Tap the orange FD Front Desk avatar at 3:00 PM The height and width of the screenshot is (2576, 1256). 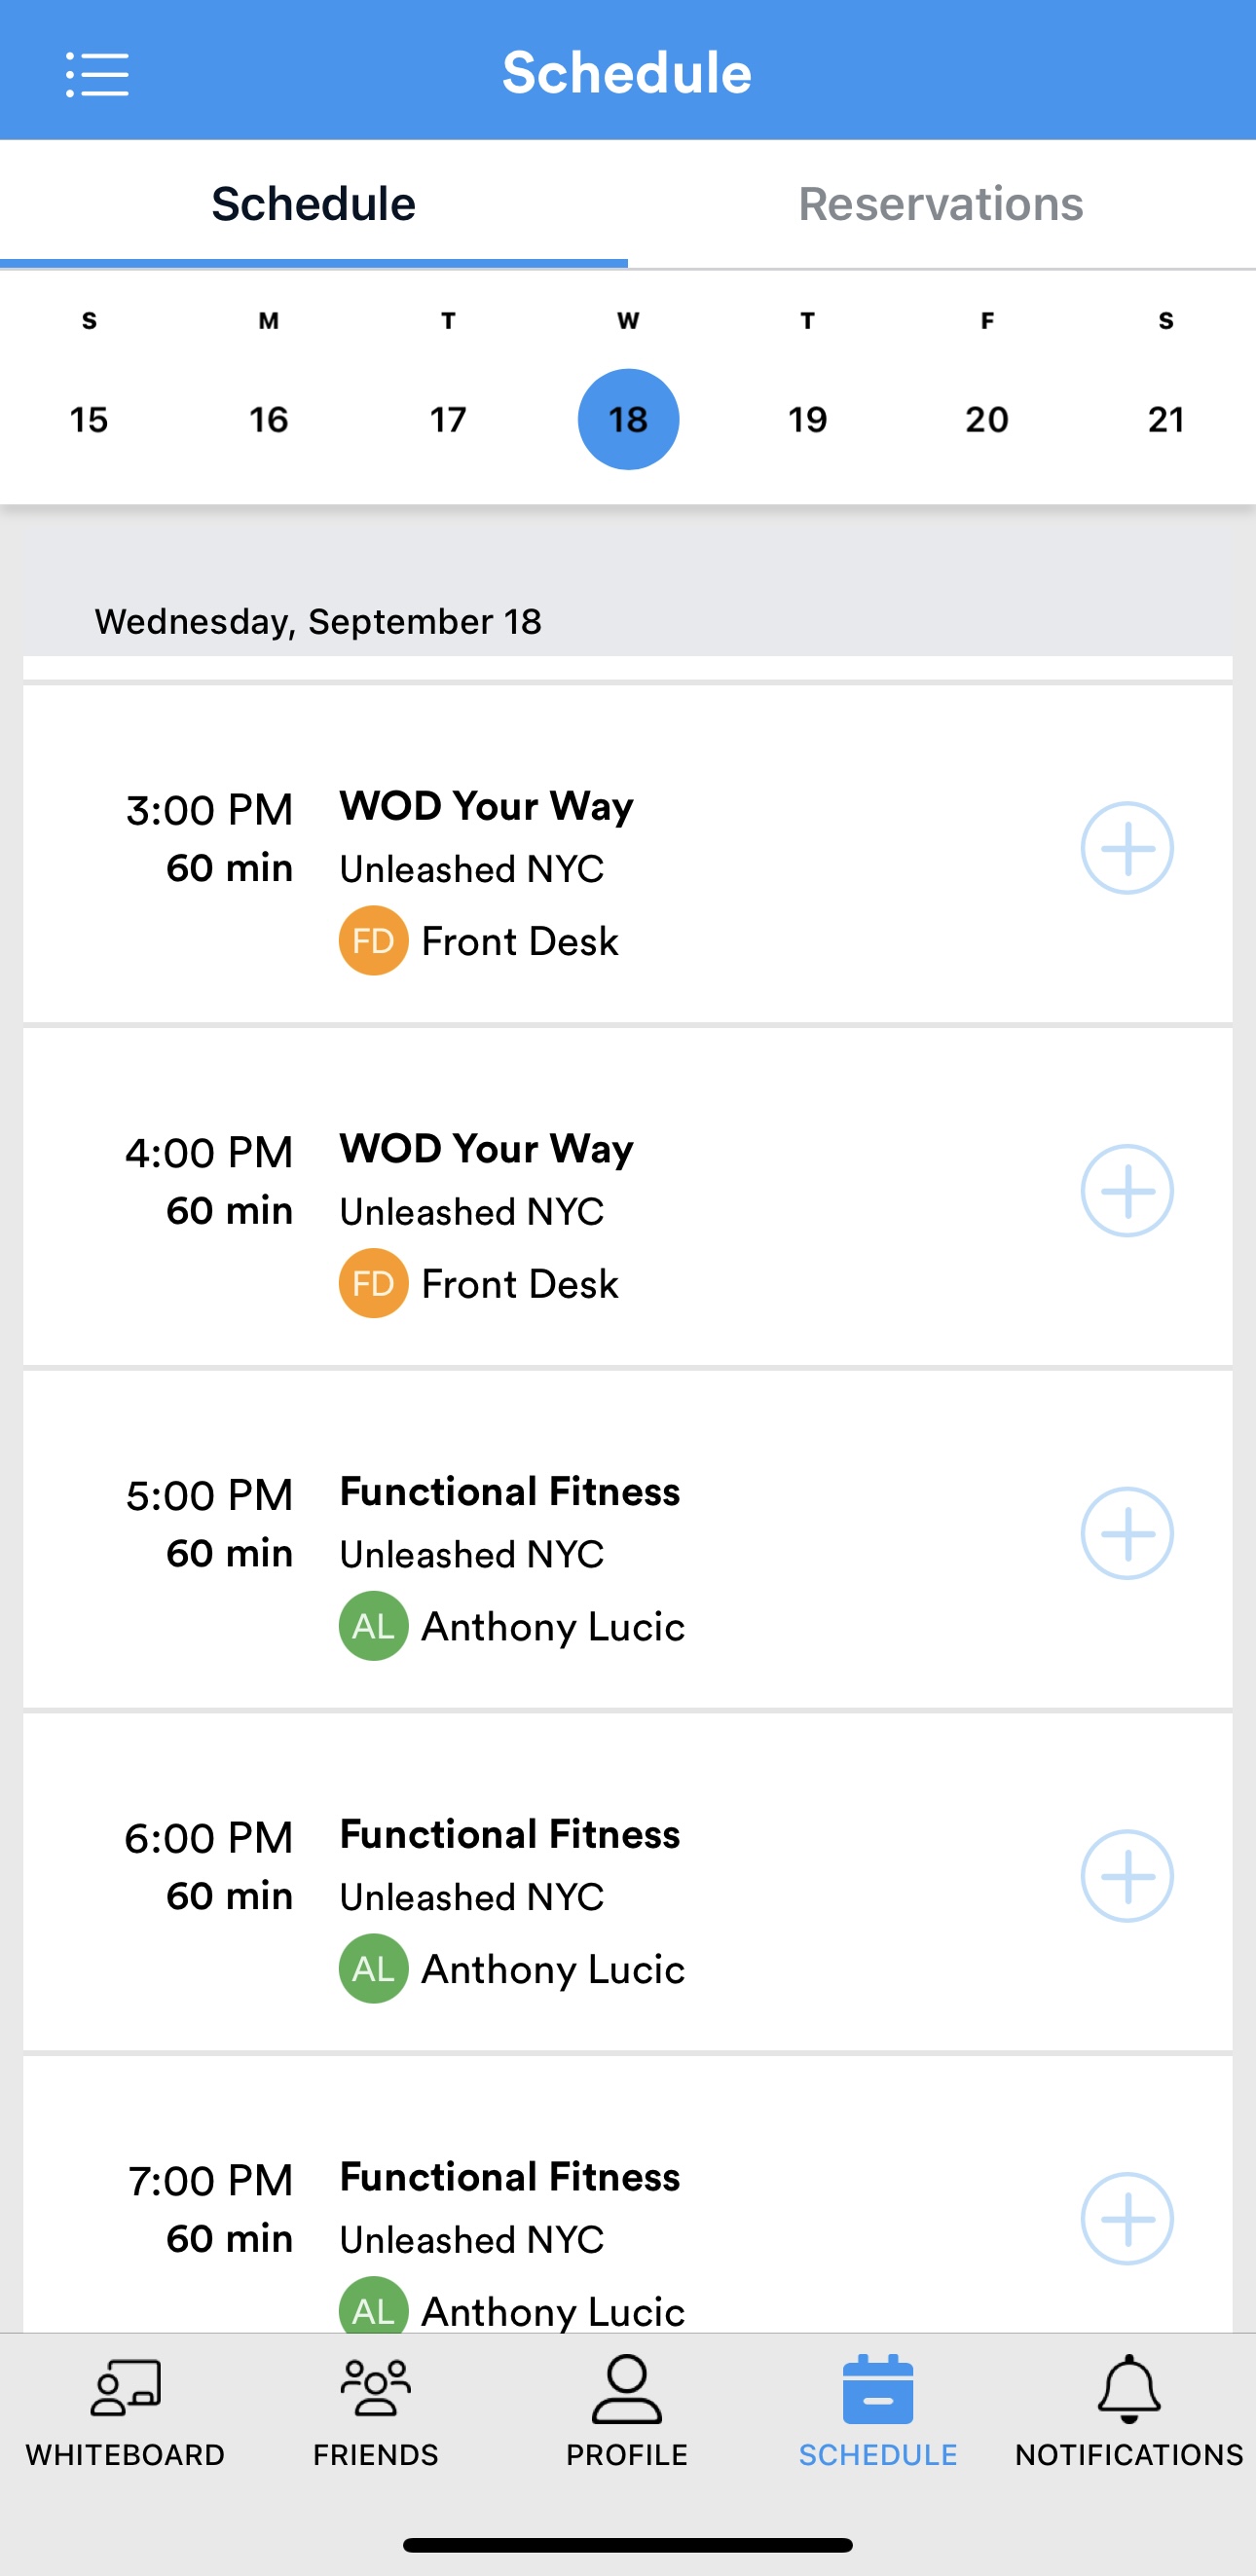pos(373,940)
